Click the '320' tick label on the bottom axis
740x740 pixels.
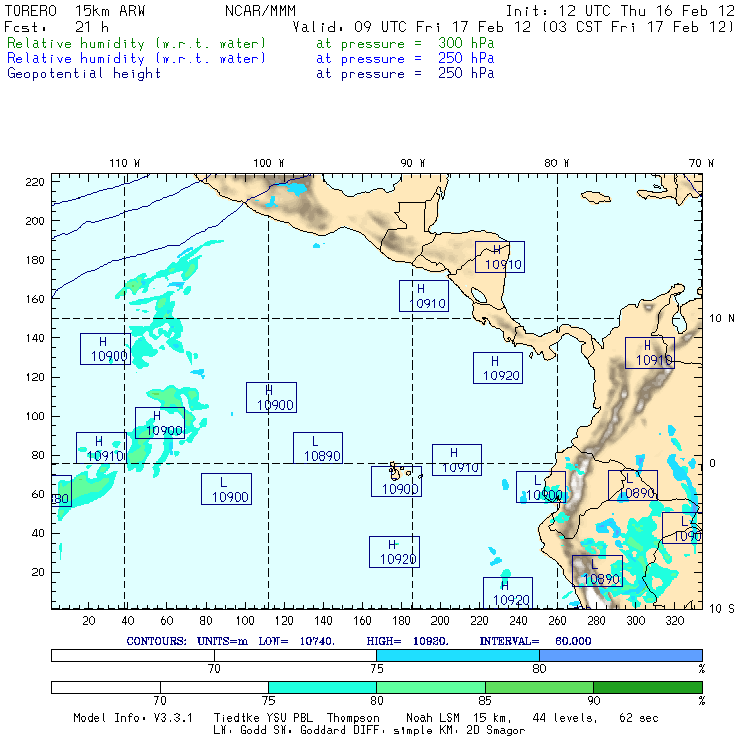click(674, 621)
